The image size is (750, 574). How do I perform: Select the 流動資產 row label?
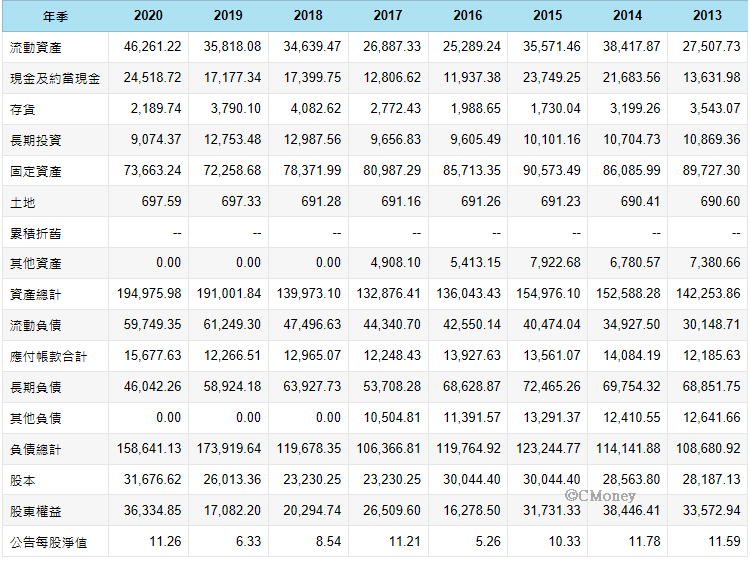point(36,47)
